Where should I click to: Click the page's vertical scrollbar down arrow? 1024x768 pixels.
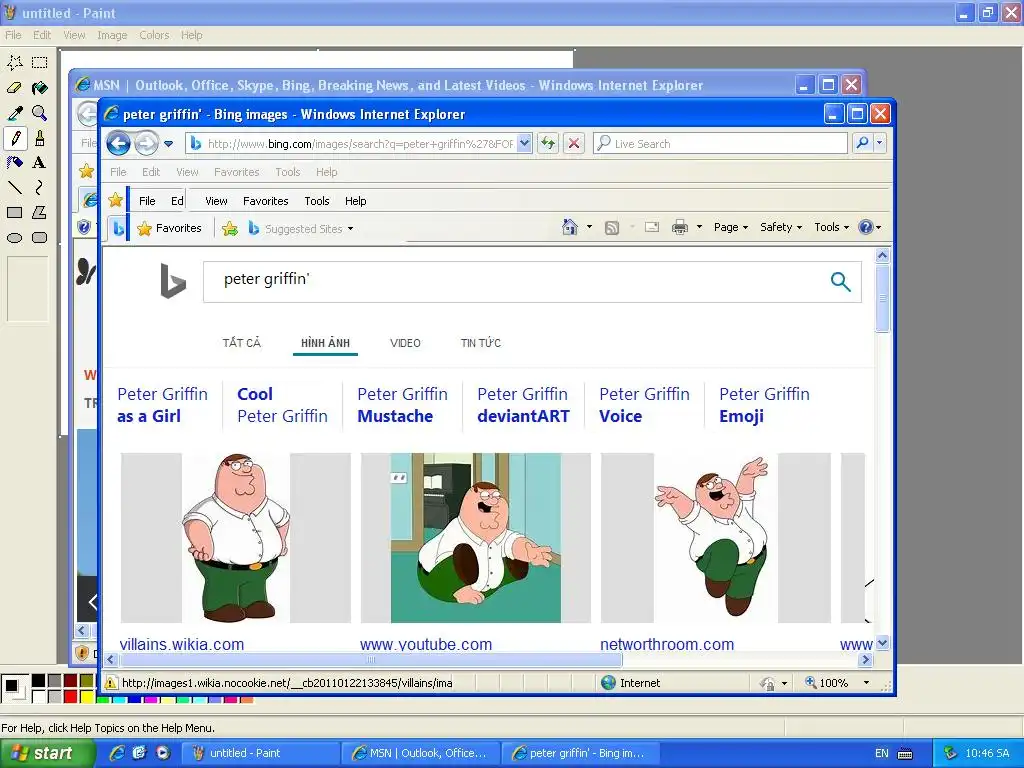[882, 643]
